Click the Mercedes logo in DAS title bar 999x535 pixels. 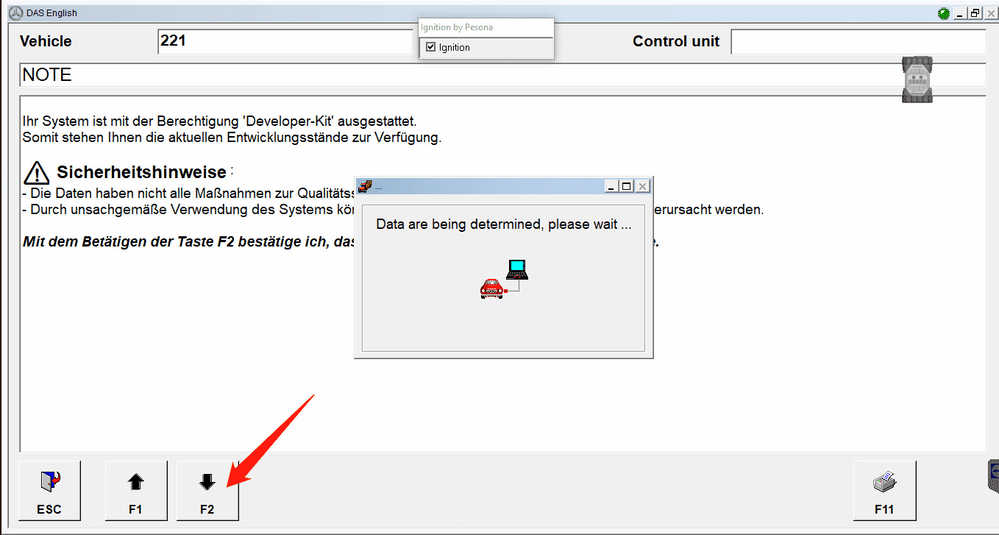point(16,13)
